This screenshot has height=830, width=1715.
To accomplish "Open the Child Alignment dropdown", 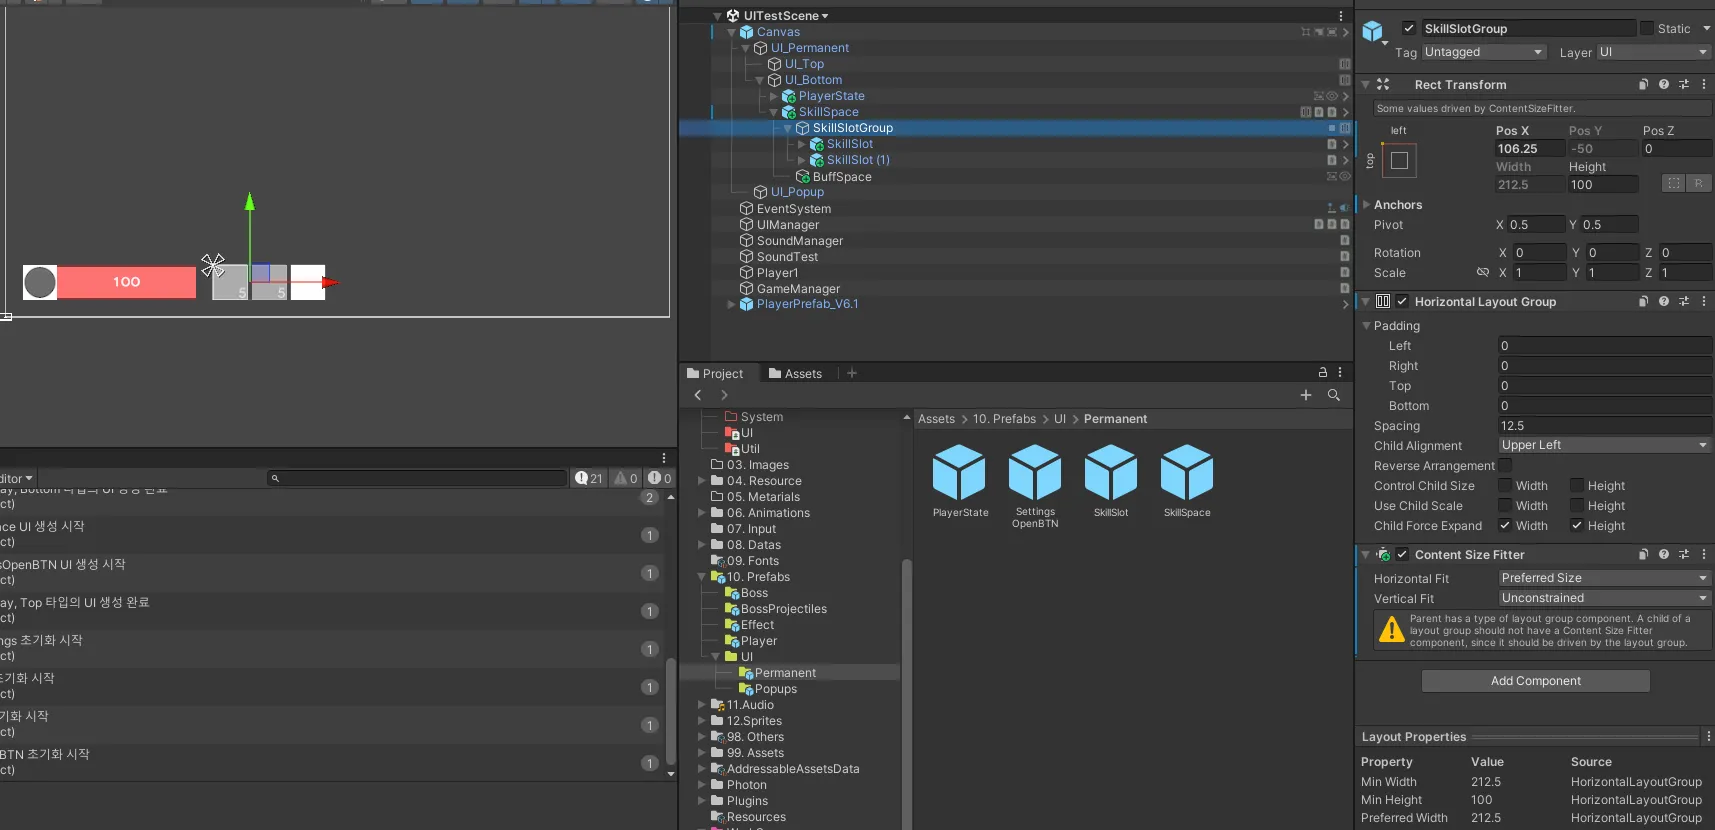I will (x=1603, y=446).
